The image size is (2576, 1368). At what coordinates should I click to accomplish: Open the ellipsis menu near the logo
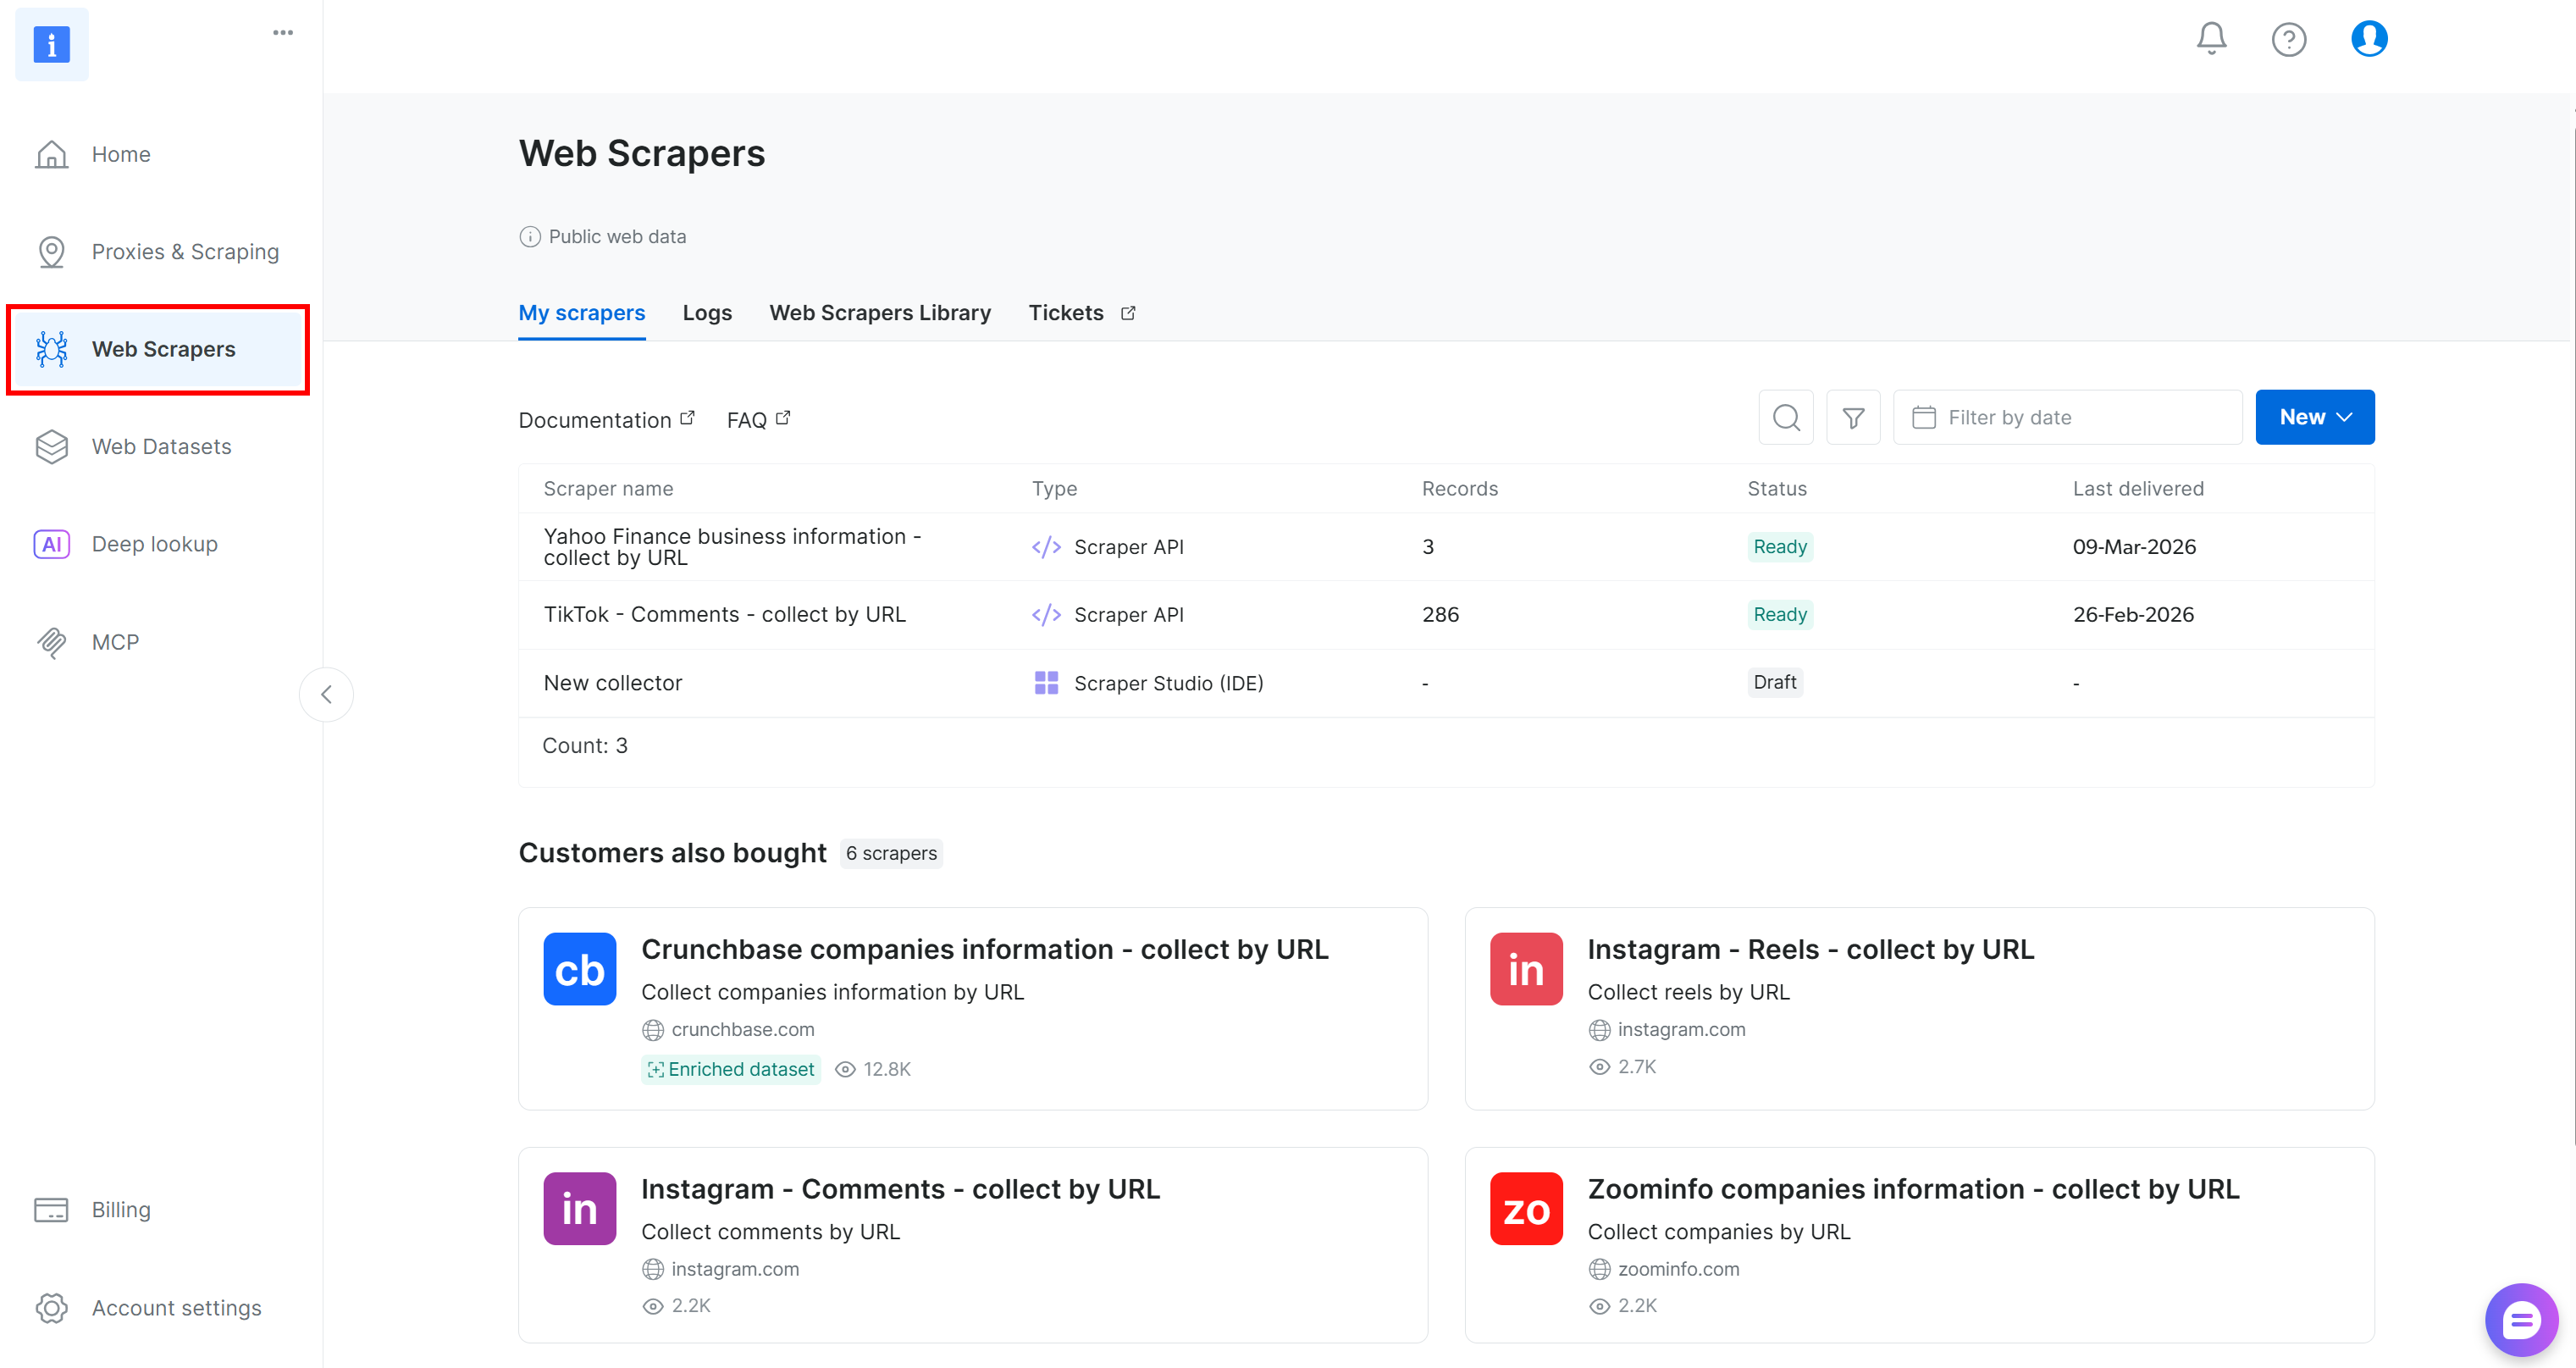[x=282, y=31]
